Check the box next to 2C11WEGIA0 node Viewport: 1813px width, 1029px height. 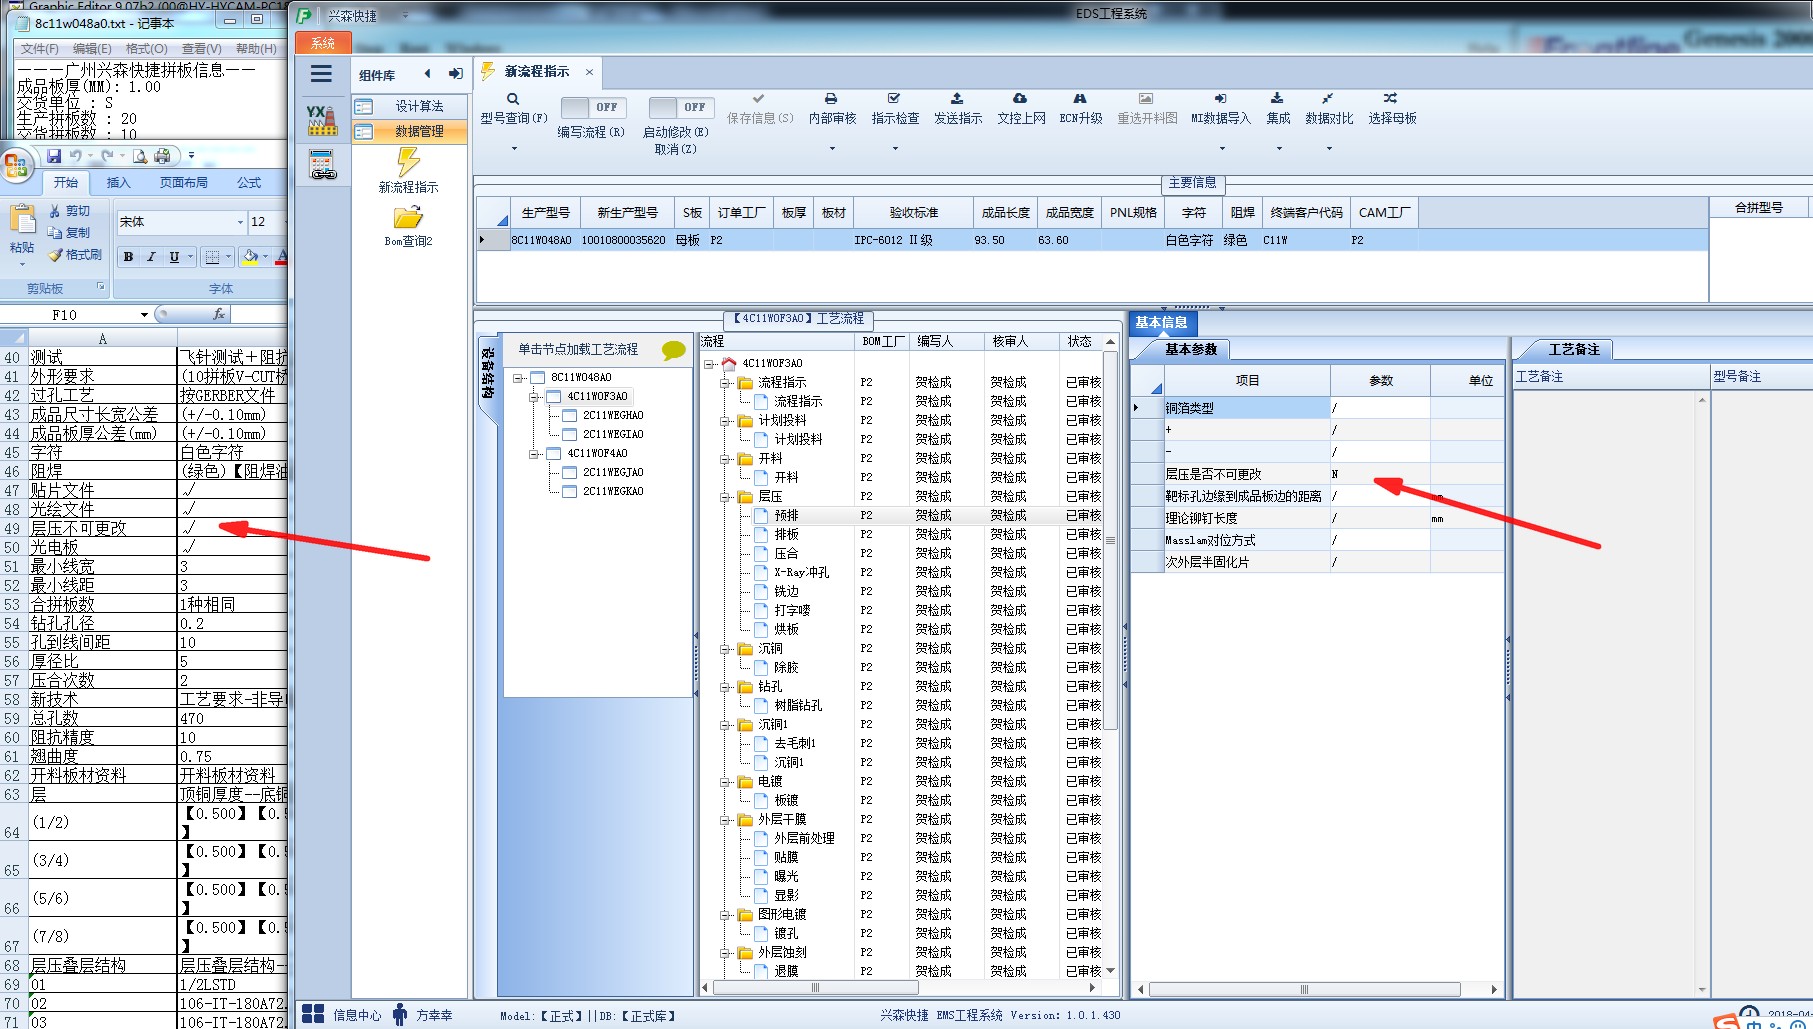(570, 434)
